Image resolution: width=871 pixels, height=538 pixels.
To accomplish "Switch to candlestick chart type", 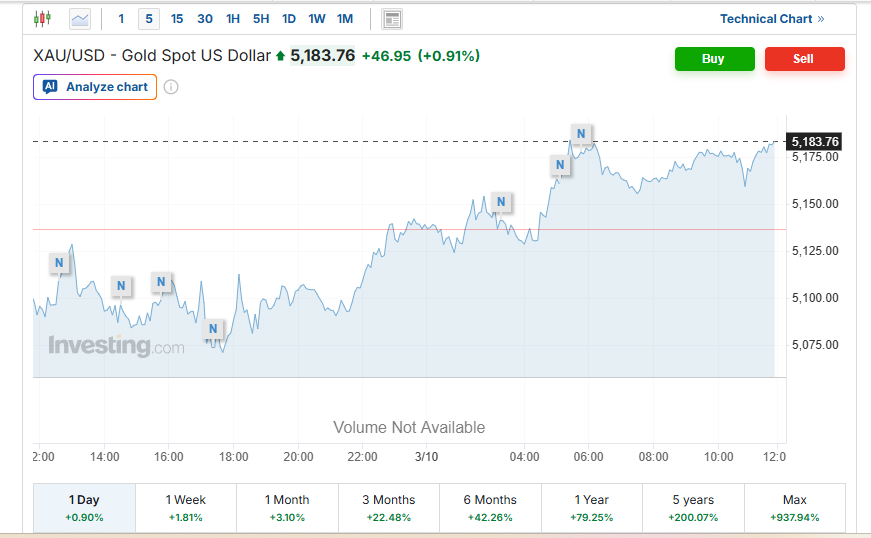I will [41, 19].
